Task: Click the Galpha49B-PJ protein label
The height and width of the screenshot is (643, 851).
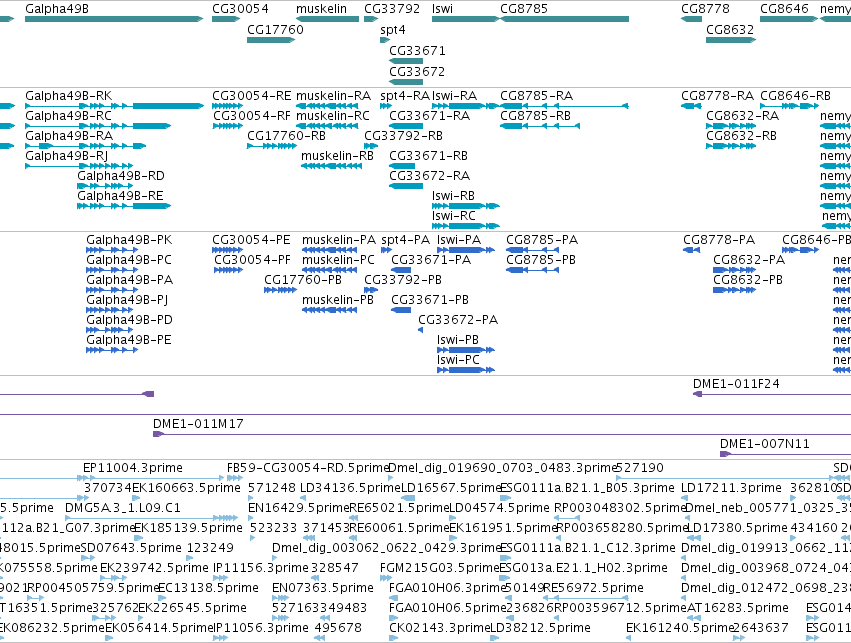Action: tap(127, 300)
